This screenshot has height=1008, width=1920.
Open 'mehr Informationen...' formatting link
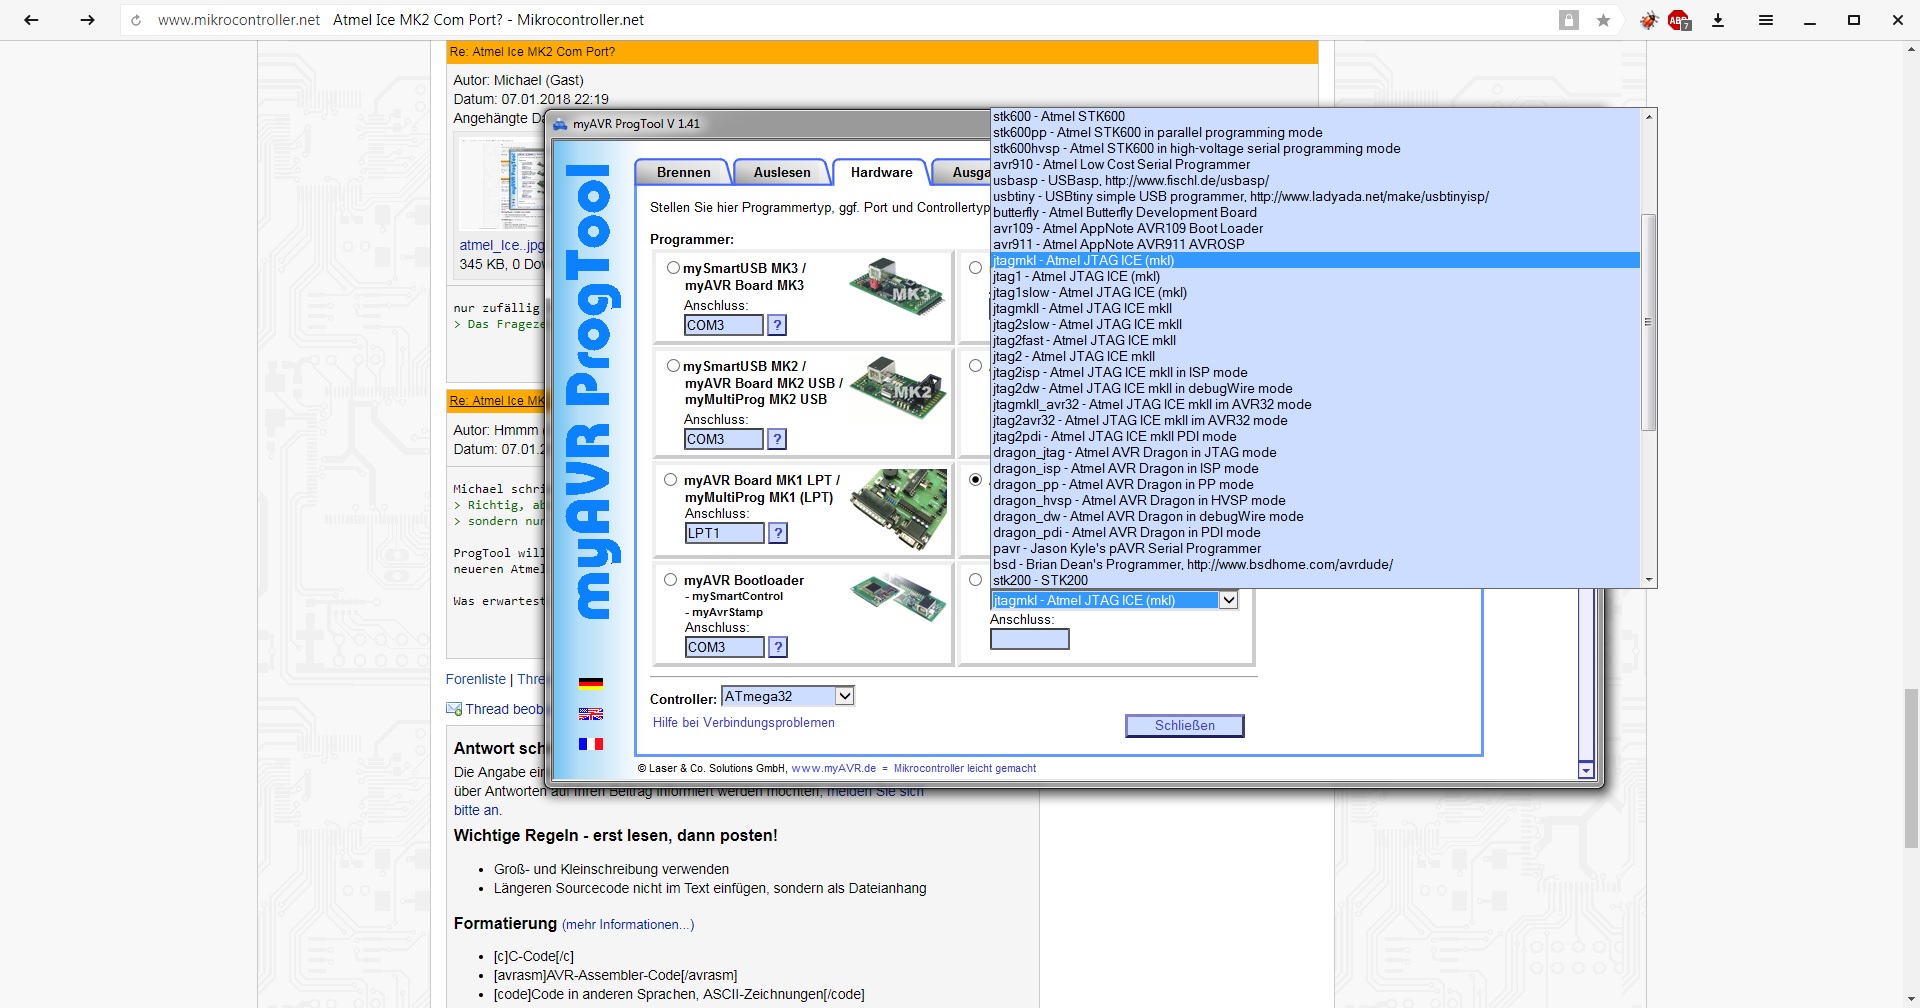pos(628,925)
